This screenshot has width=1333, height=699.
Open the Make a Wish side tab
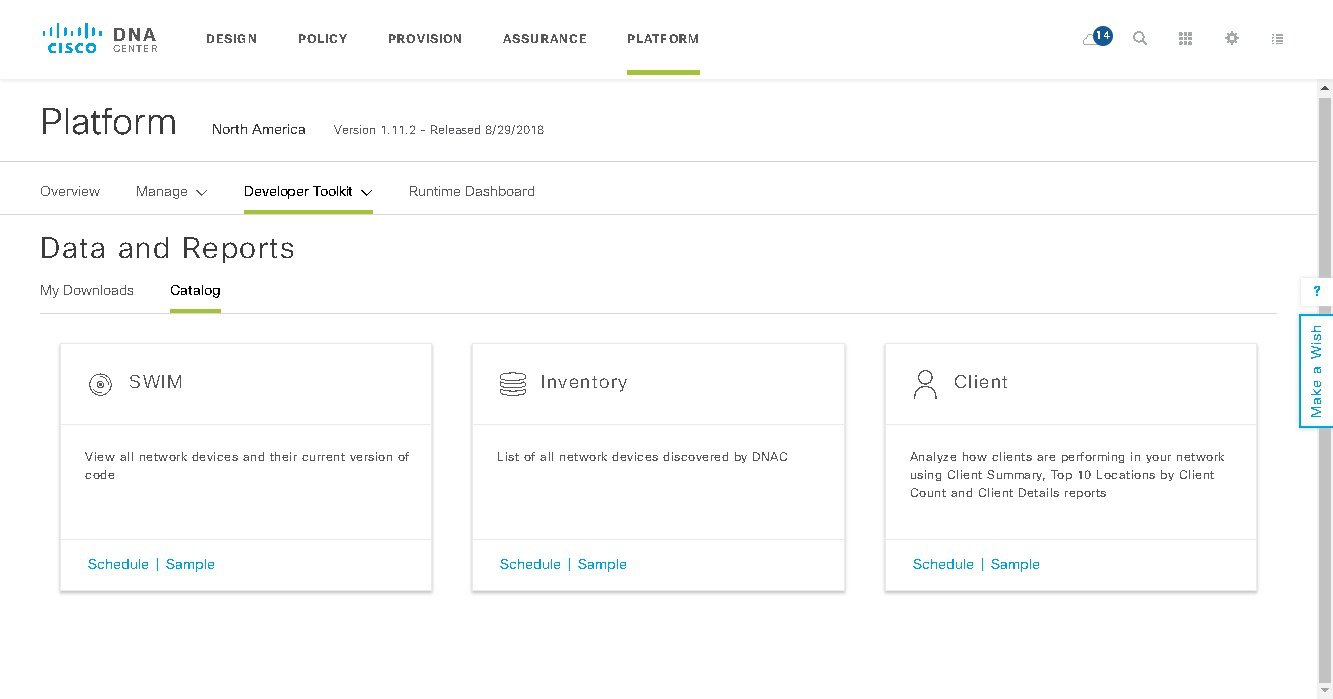[1316, 371]
